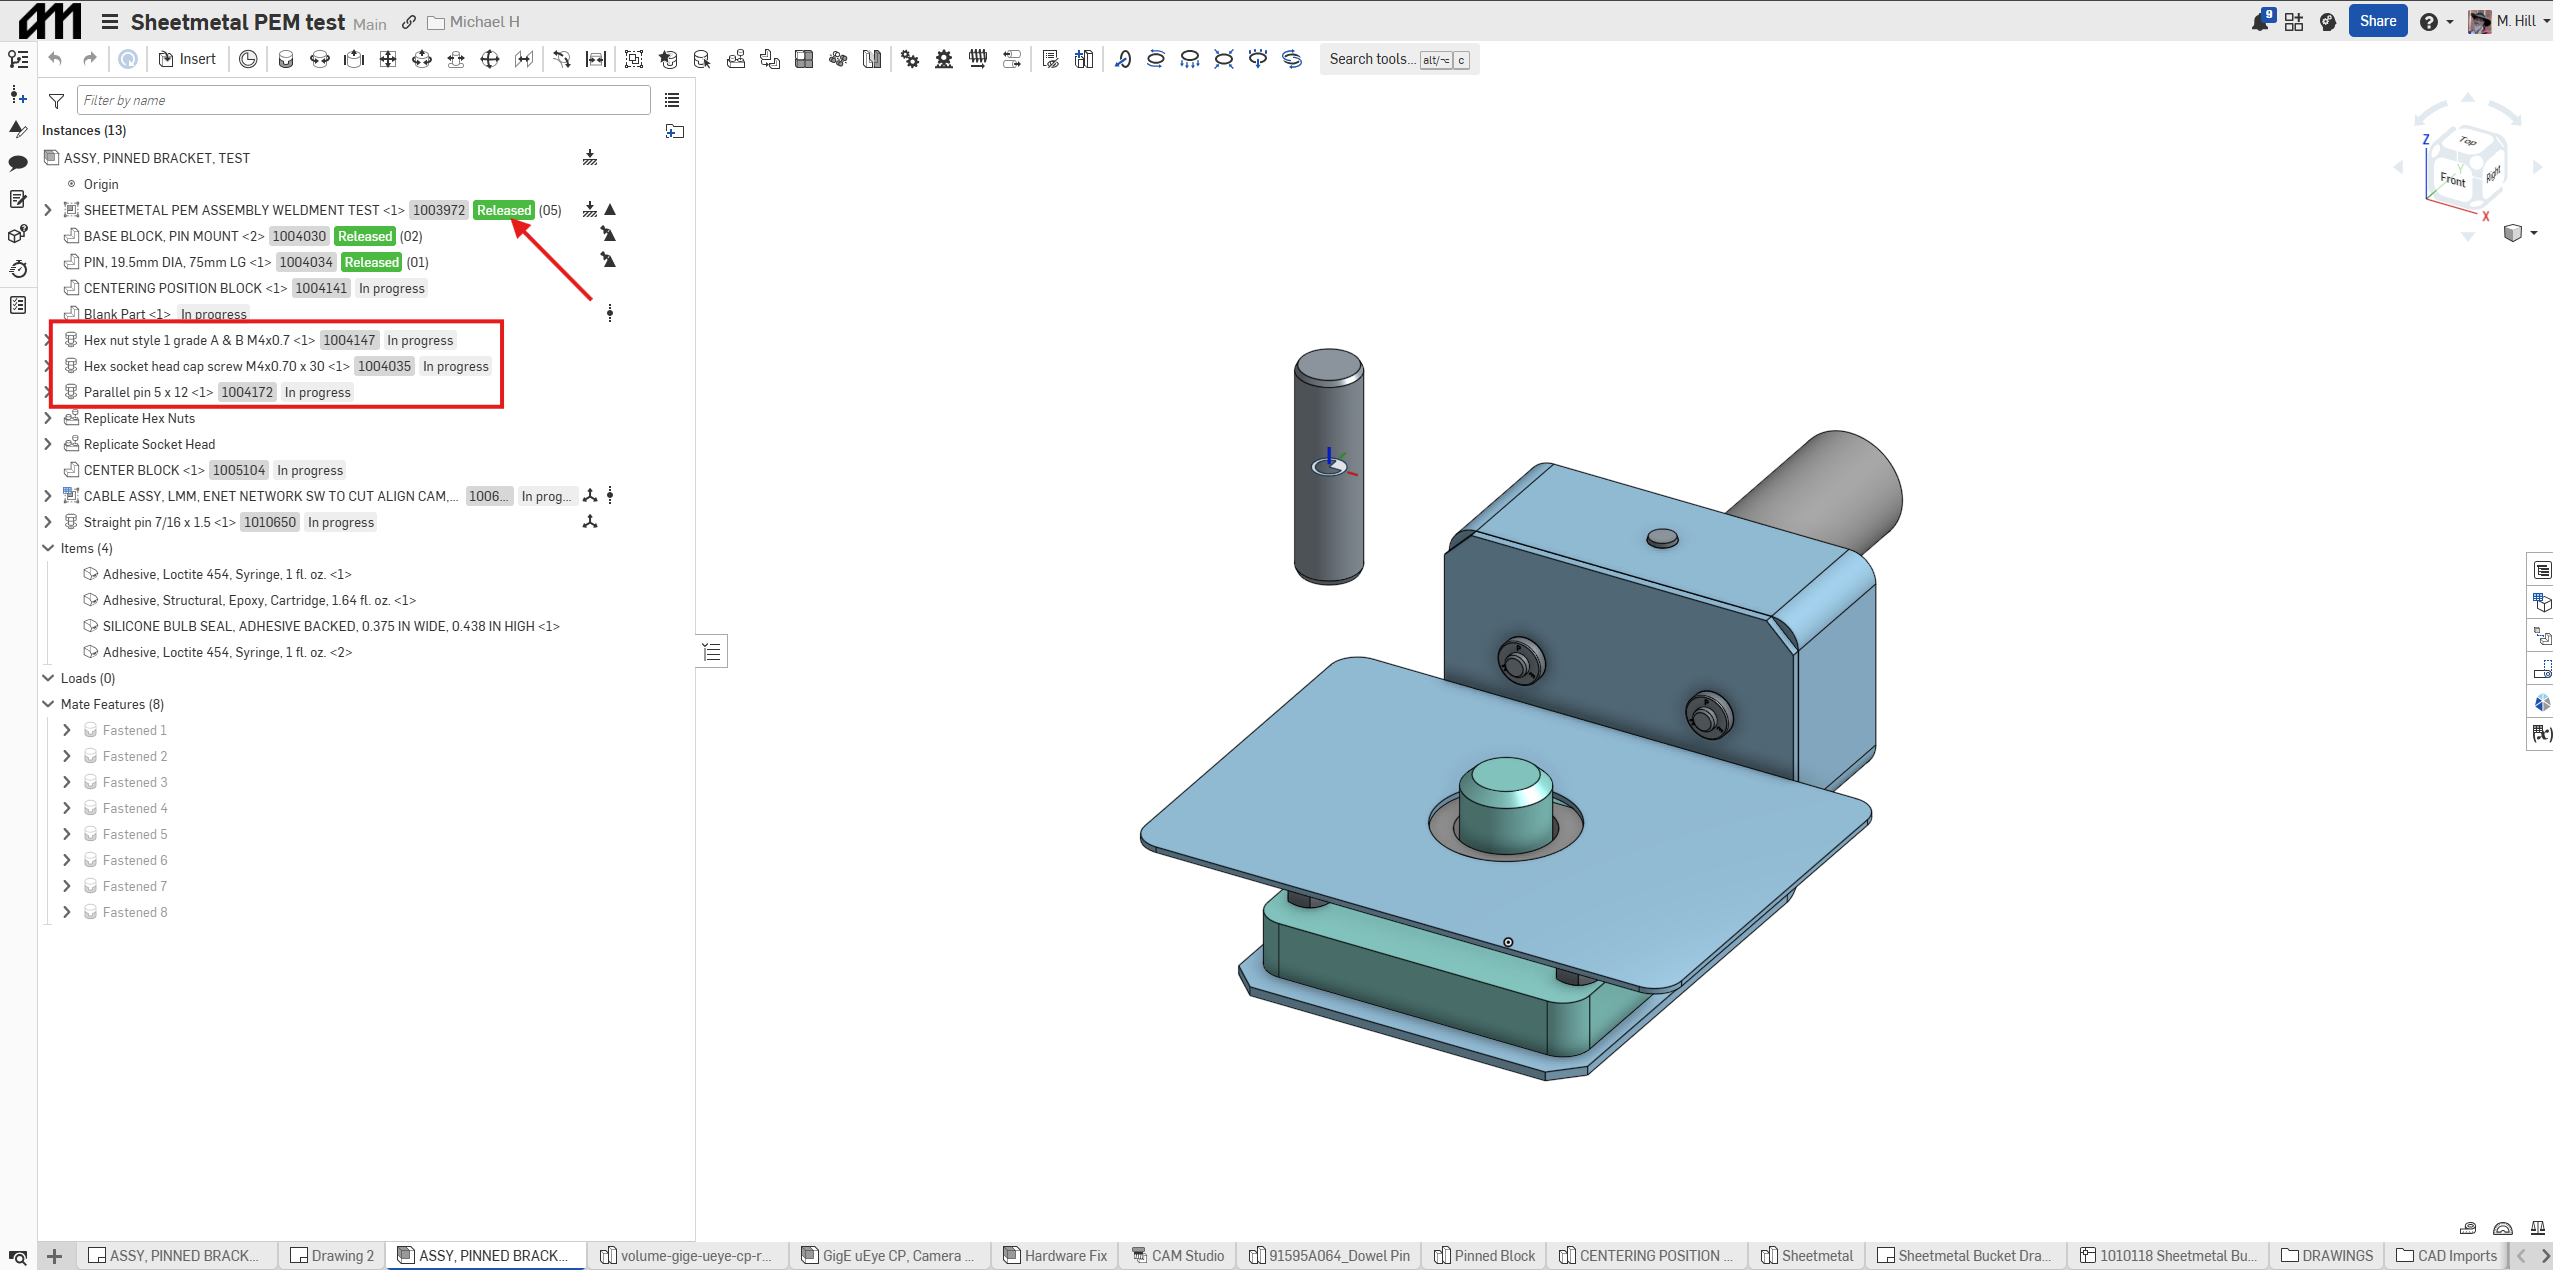Click the Filter by name field
The image size is (2553, 1270).
(x=364, y=100)
